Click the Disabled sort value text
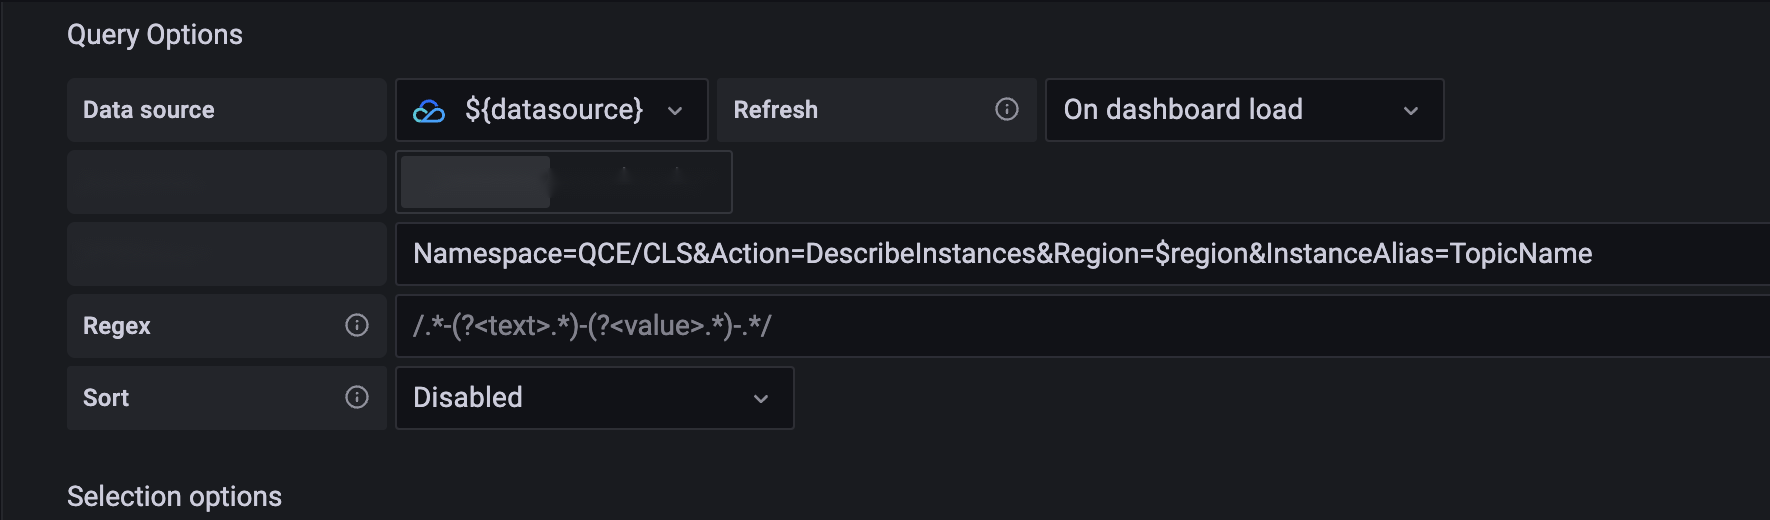Viewport: 1770px width, 520px height. coord(468,398)
